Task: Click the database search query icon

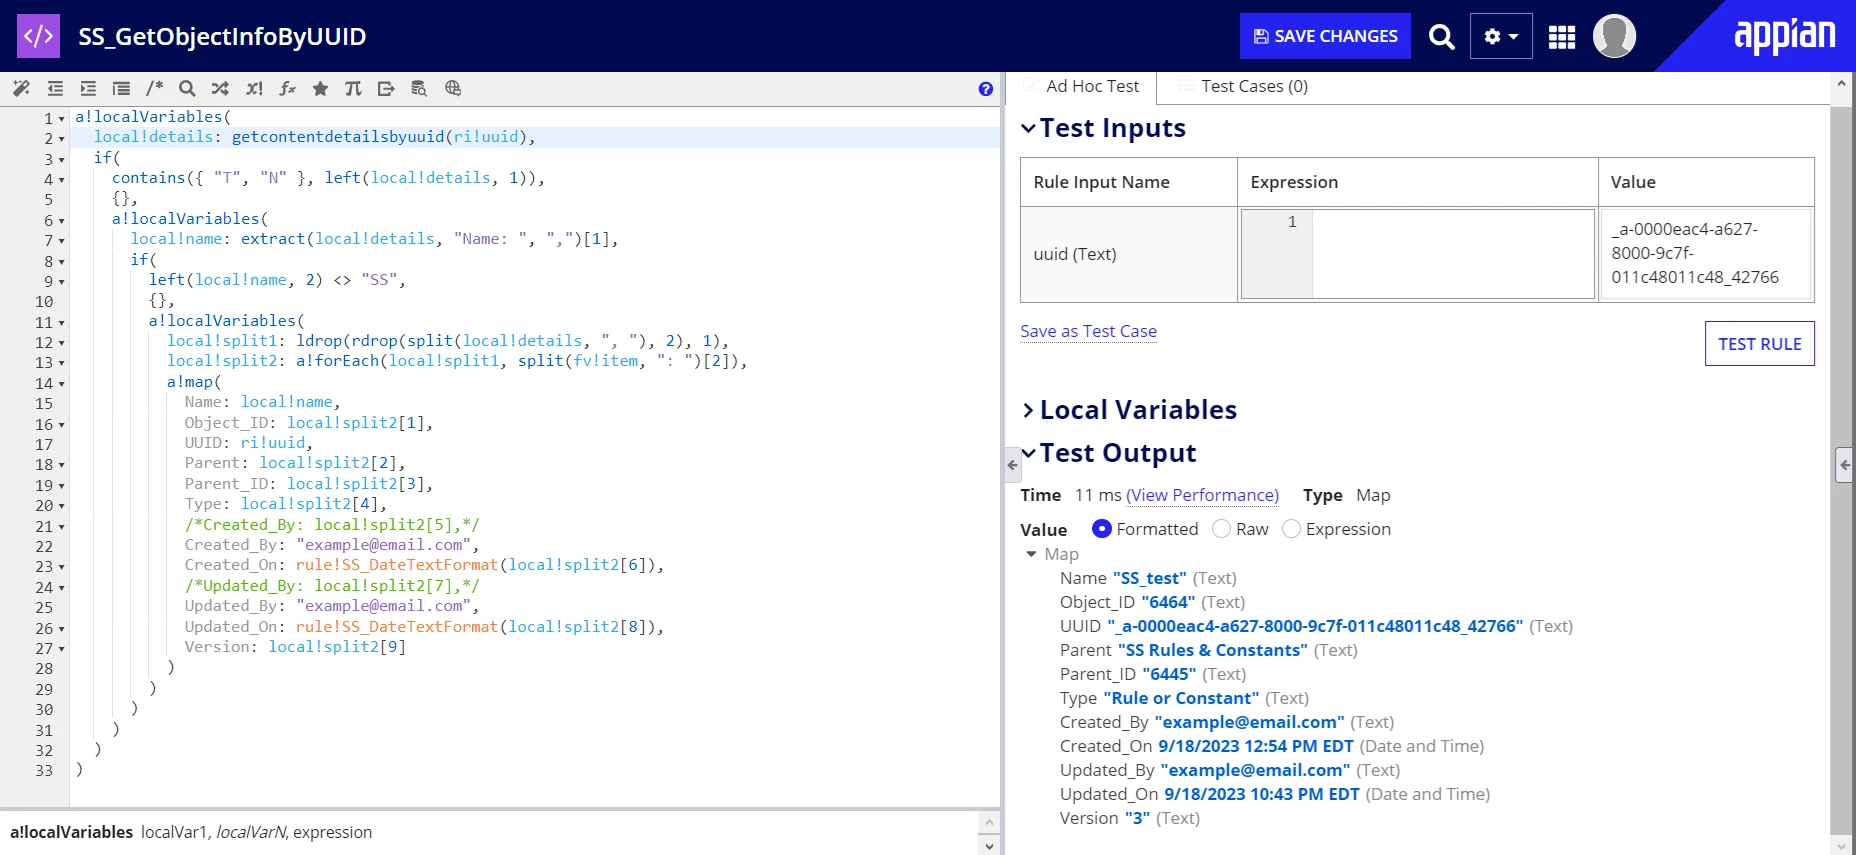Action: tap(419, 88)
